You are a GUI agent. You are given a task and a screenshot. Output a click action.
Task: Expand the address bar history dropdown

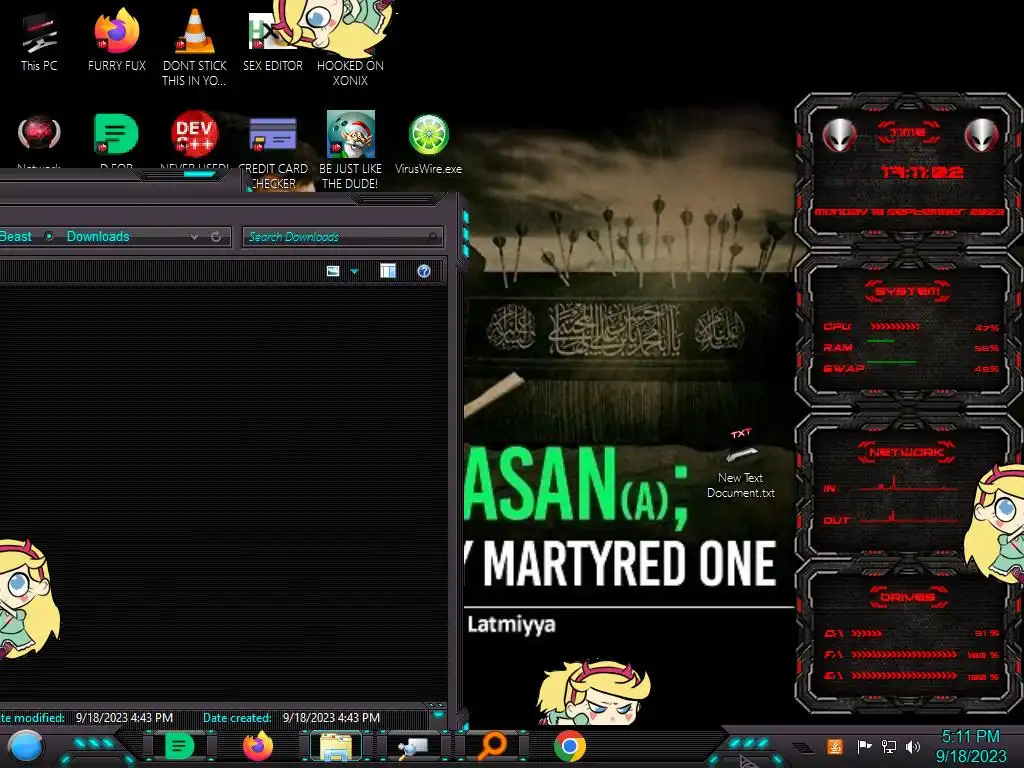(x=194, y=237)
